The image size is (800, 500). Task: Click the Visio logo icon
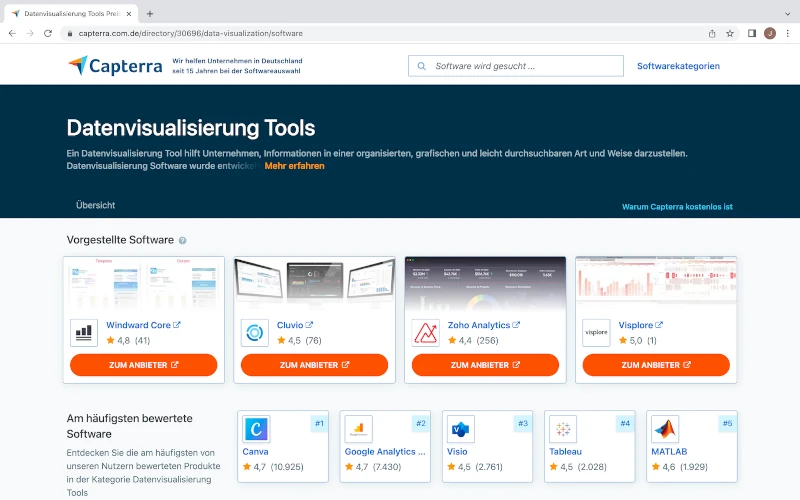coord(461,429)
